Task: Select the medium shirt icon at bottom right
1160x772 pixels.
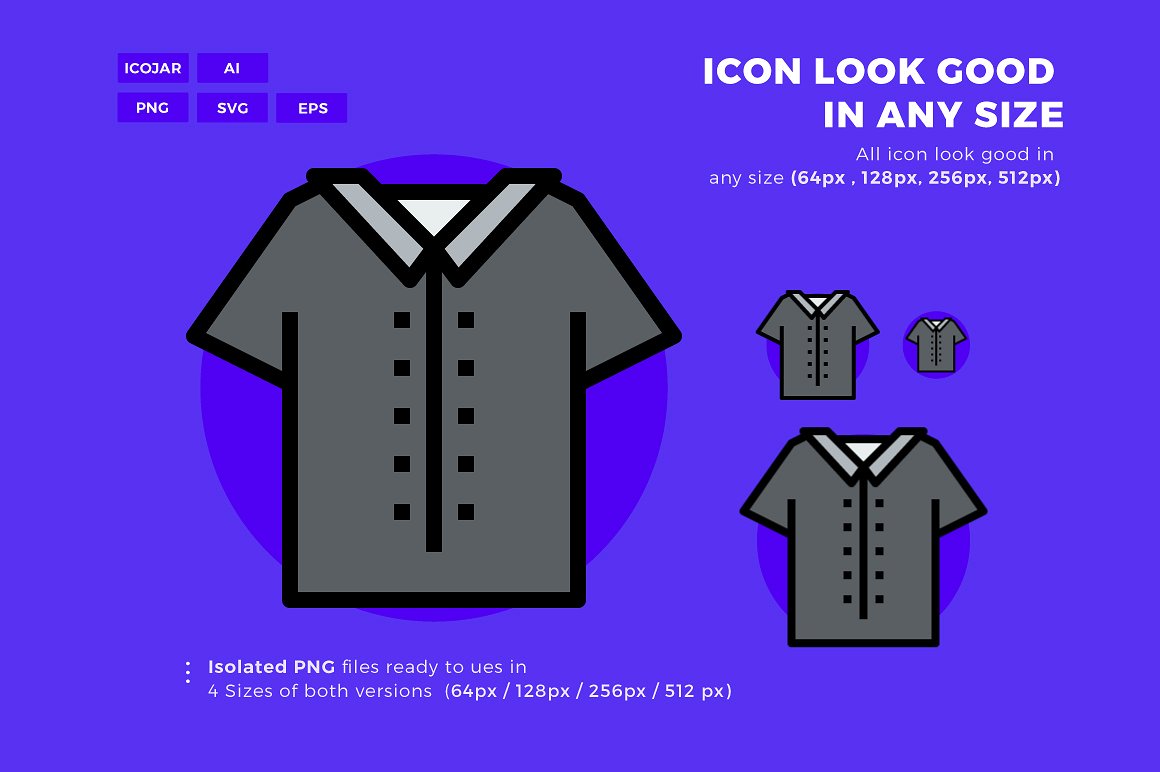Action: (863, 537)
